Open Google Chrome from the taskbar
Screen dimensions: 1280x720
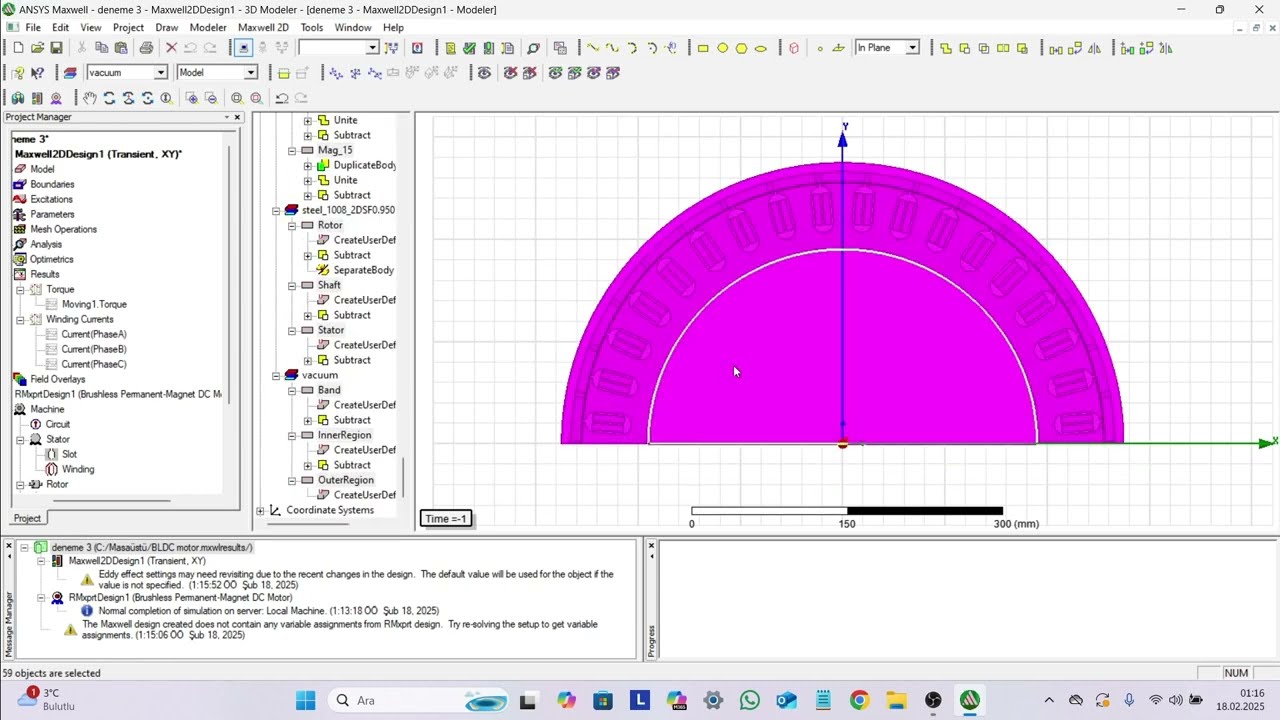pyautogui.click(x=859, y=700)
